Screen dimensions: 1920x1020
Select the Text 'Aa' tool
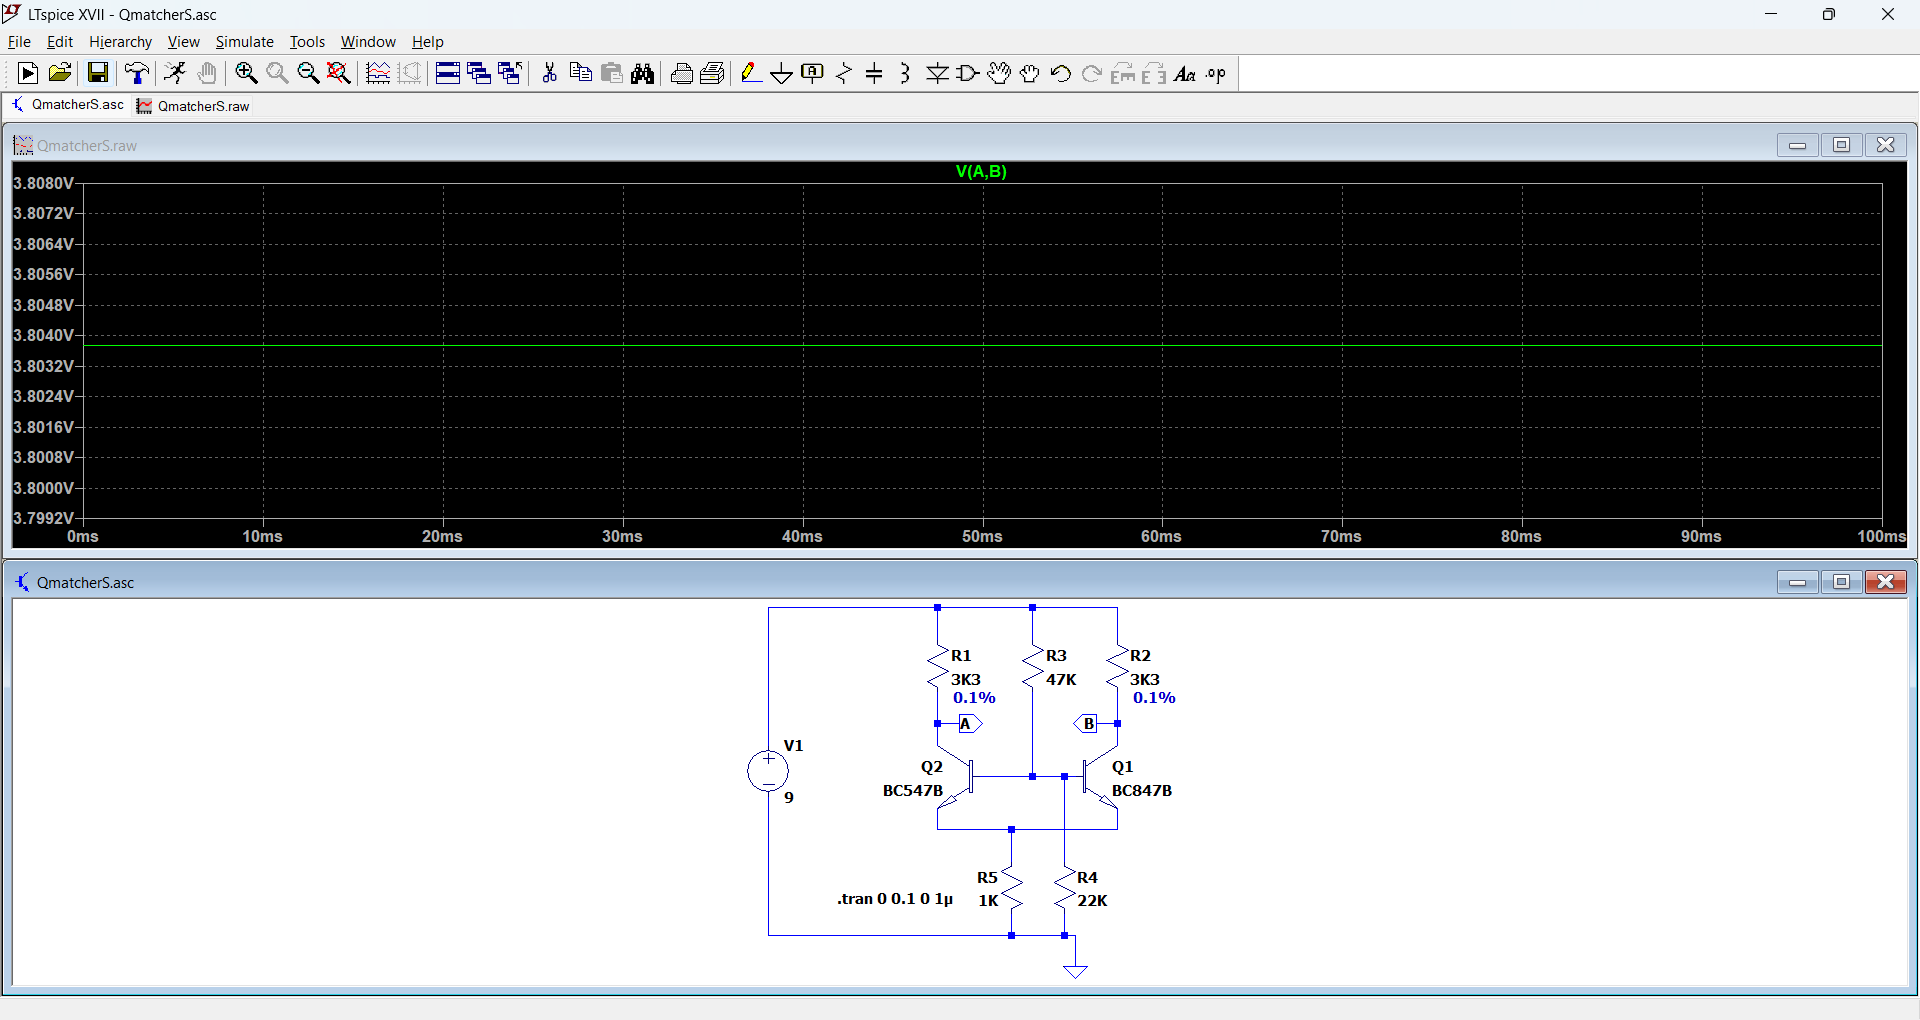1185,73
